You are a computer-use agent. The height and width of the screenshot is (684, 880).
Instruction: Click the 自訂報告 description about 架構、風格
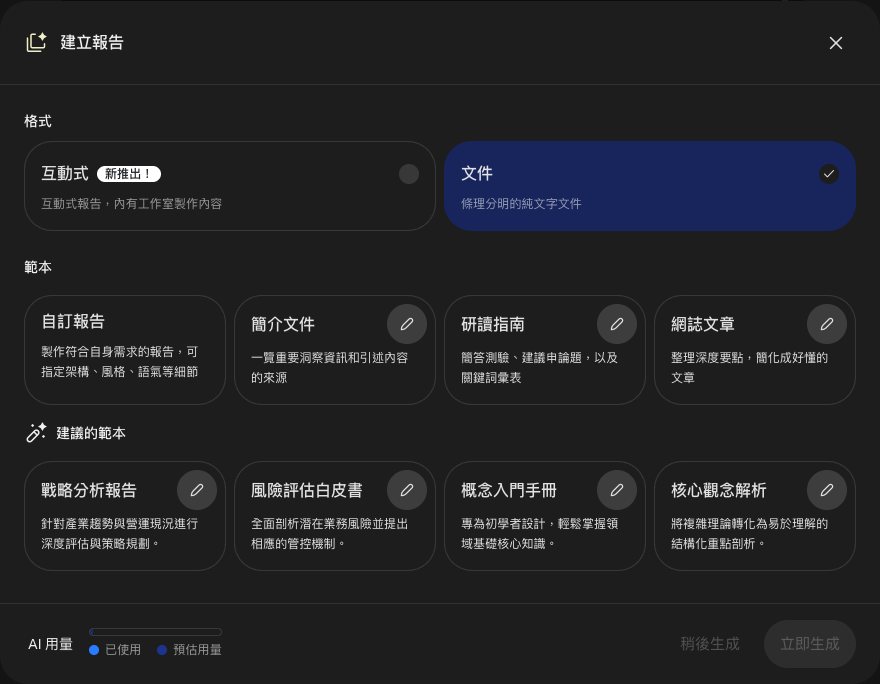pyautogui.click(x=120, y=362)
